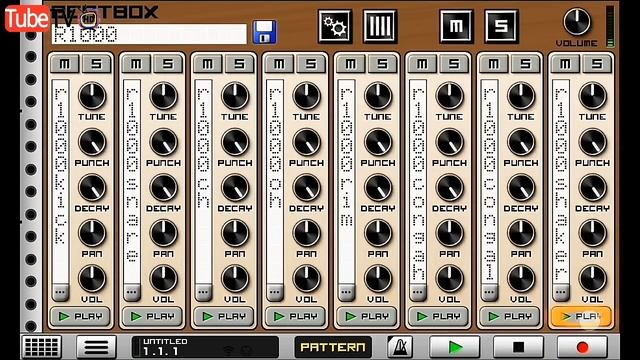Play the r1000congah sample

[x=438, y=316]
